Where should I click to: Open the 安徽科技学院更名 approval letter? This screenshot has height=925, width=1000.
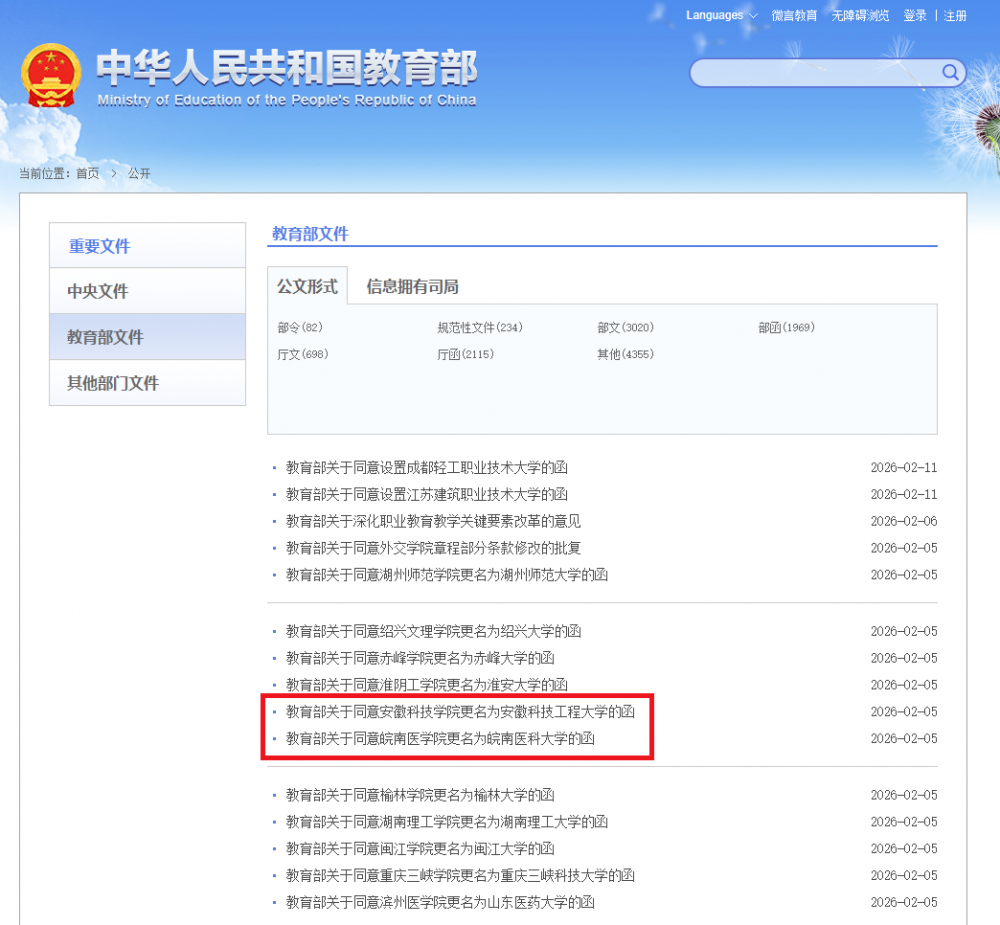[x=461, y=712]
